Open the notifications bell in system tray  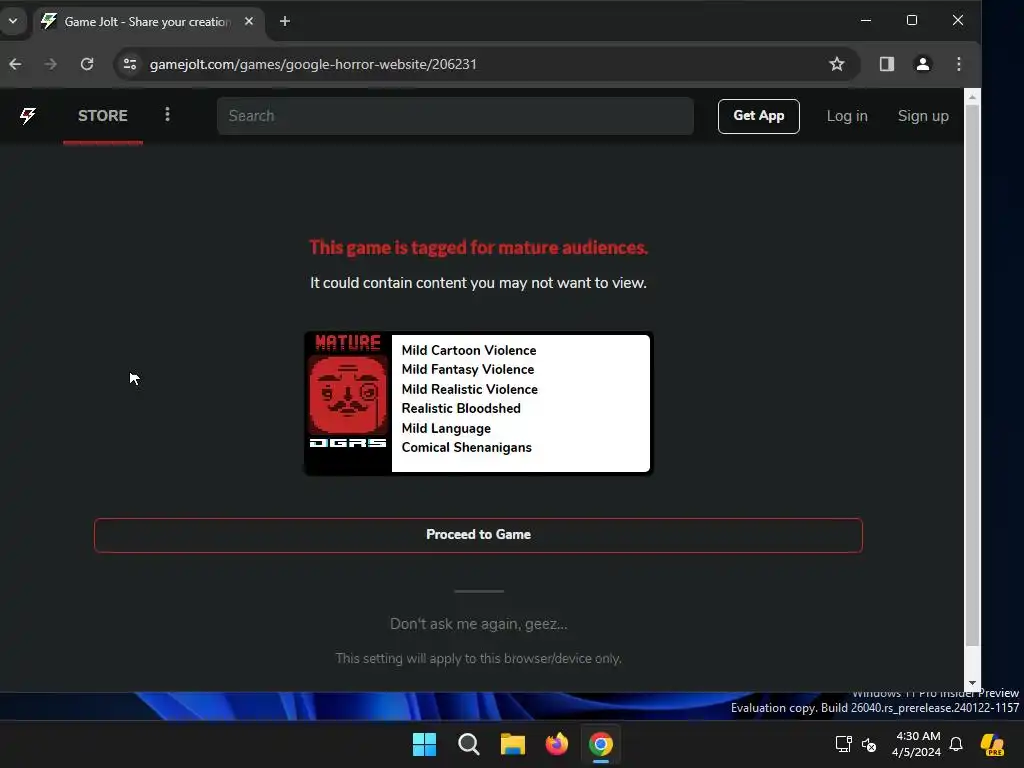956,744
